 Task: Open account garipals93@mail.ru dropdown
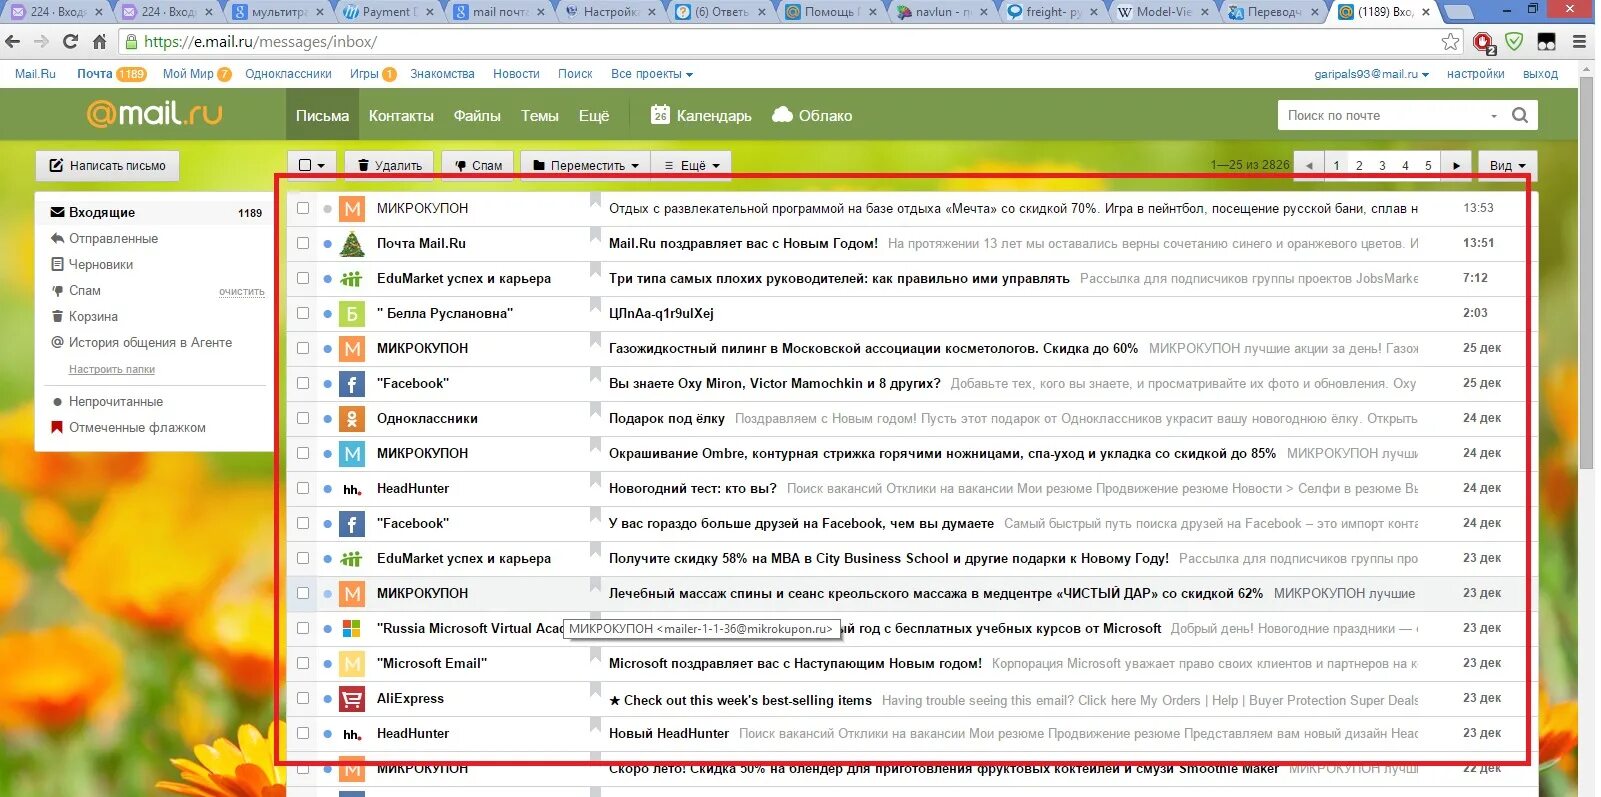pyautogui.click(x=1372, y=74)
